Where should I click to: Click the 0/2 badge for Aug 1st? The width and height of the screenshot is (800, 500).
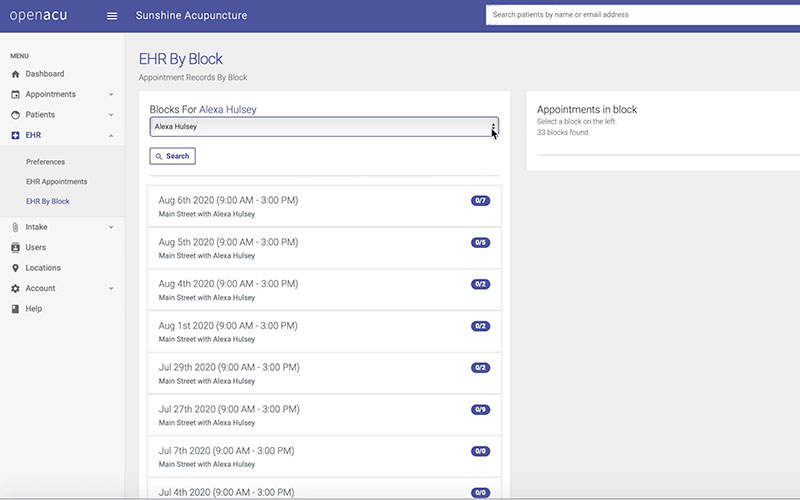481,326
